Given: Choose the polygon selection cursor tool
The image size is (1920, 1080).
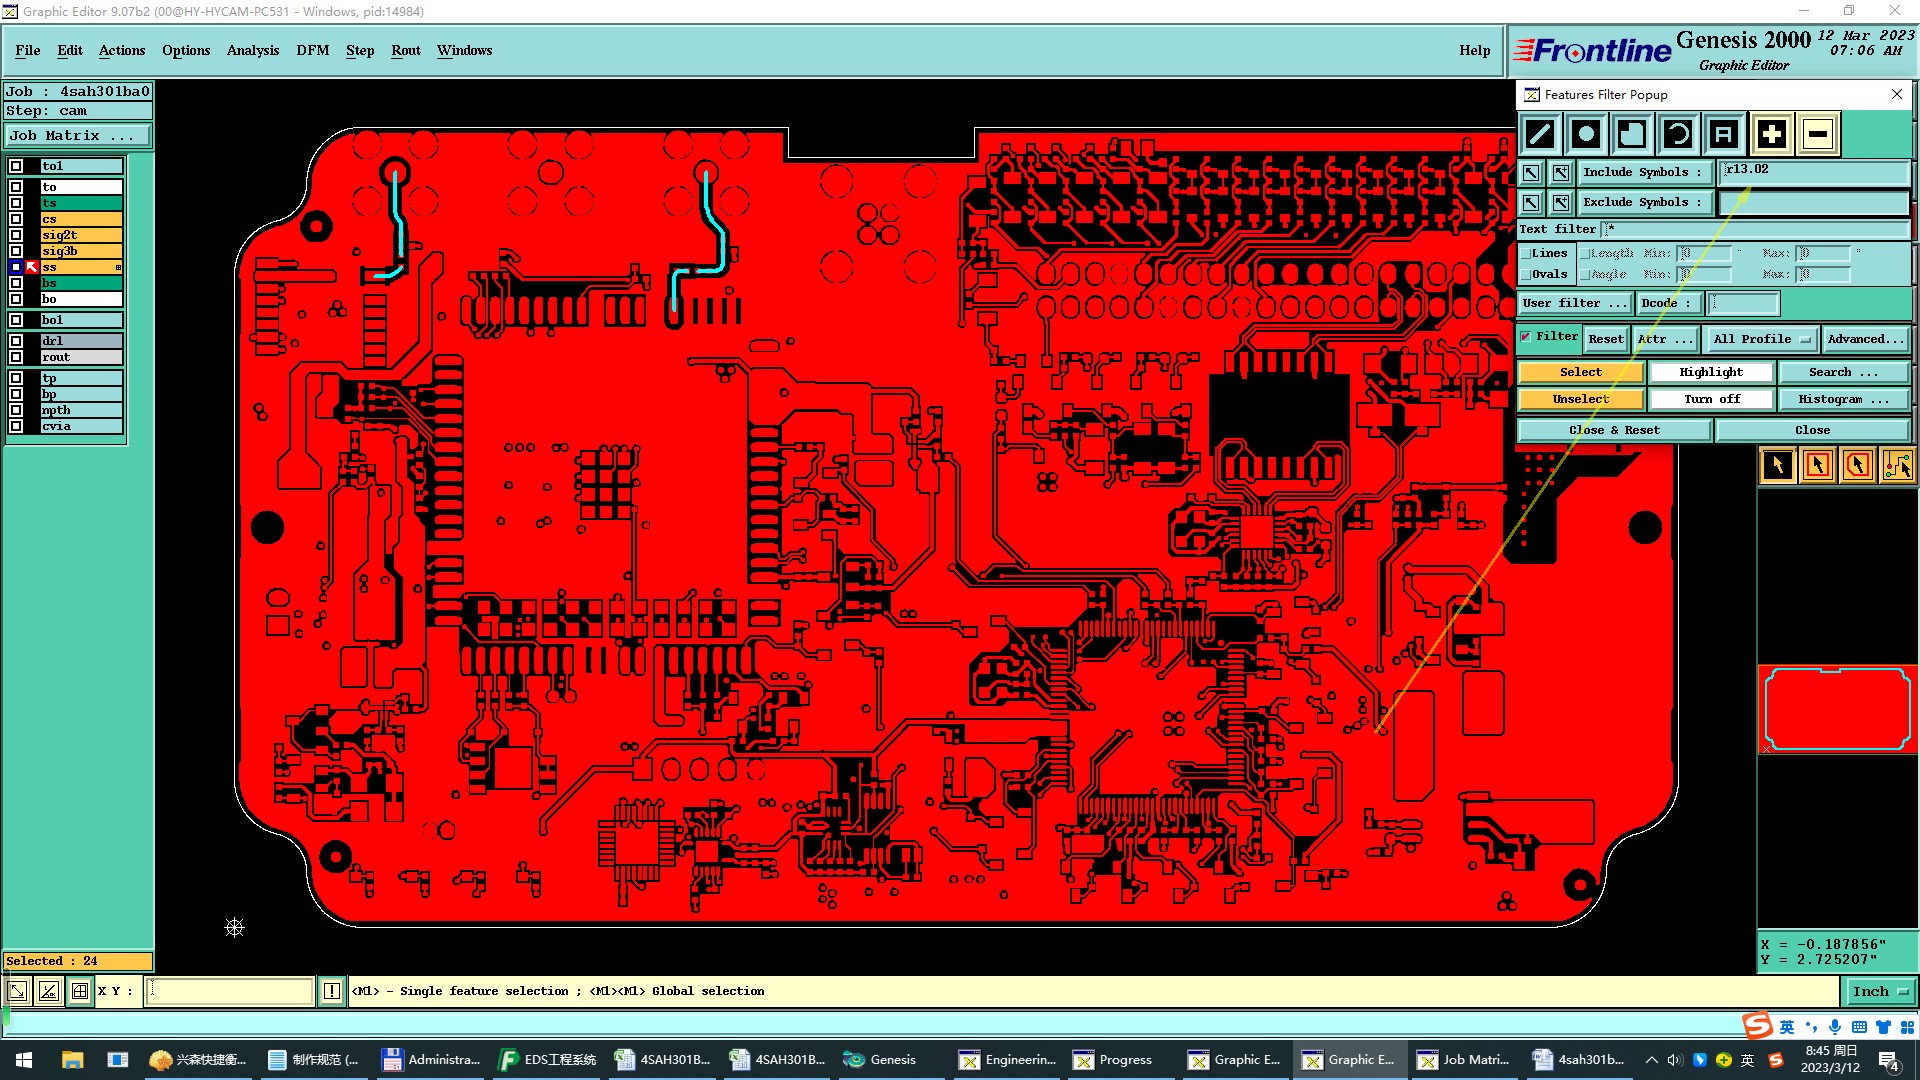Looking at the screenshot, I should [x=1858, y=465].
